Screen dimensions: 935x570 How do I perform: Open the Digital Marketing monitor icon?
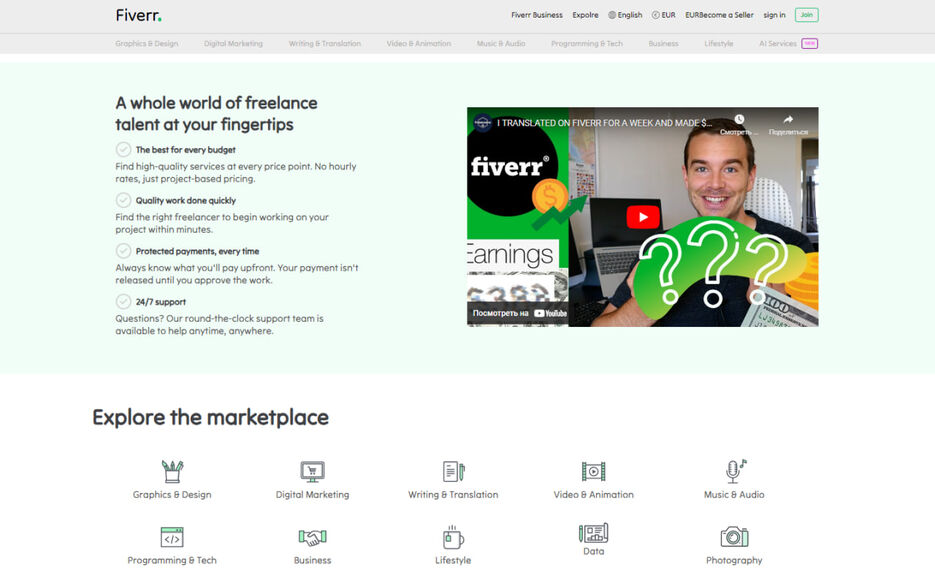click(x=312, y=471)
